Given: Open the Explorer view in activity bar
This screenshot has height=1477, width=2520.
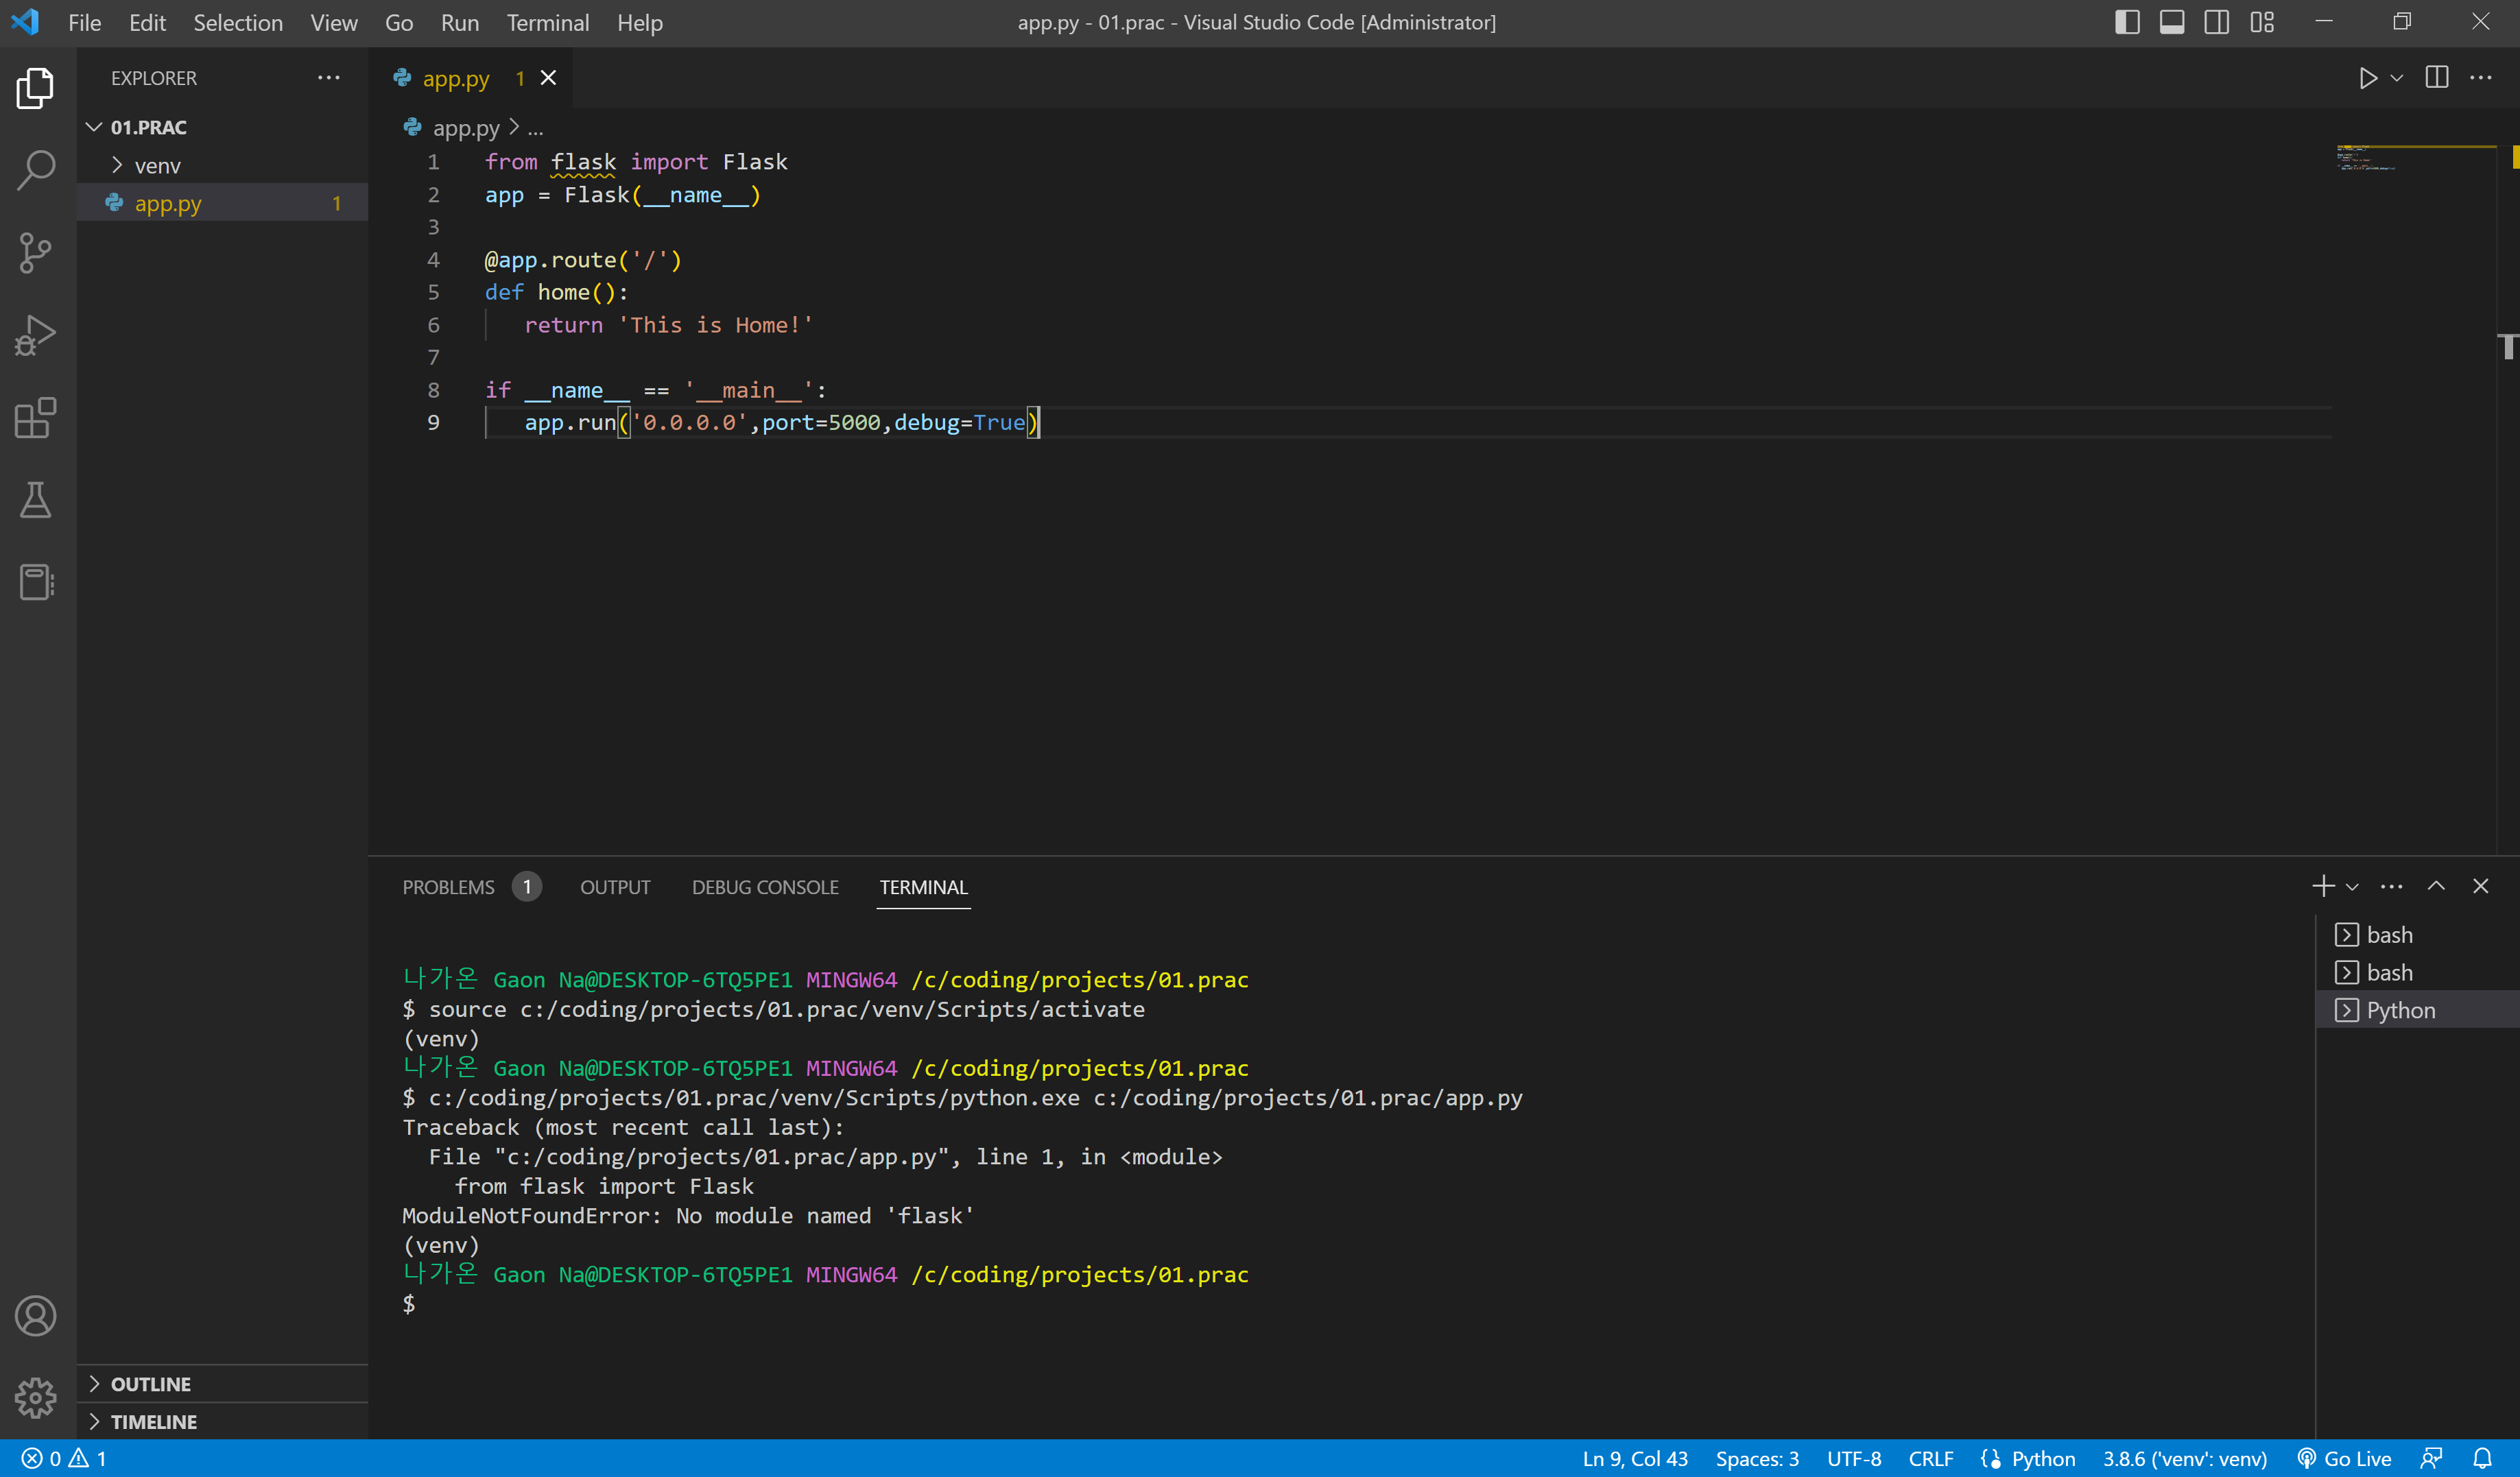Looking at the screenshot, I should [36, 88].
